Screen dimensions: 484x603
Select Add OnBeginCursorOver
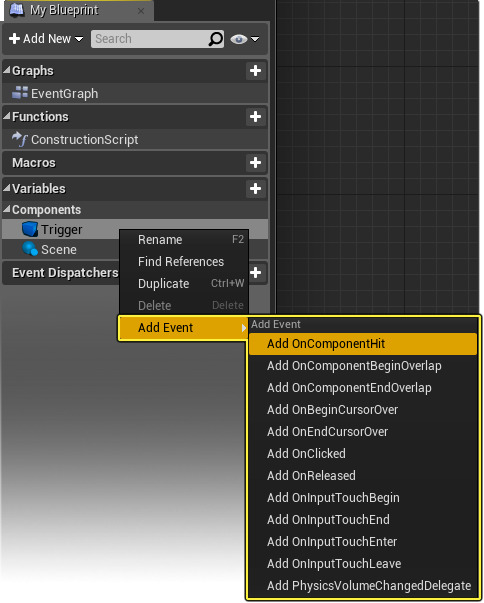[x=363, y=410]
